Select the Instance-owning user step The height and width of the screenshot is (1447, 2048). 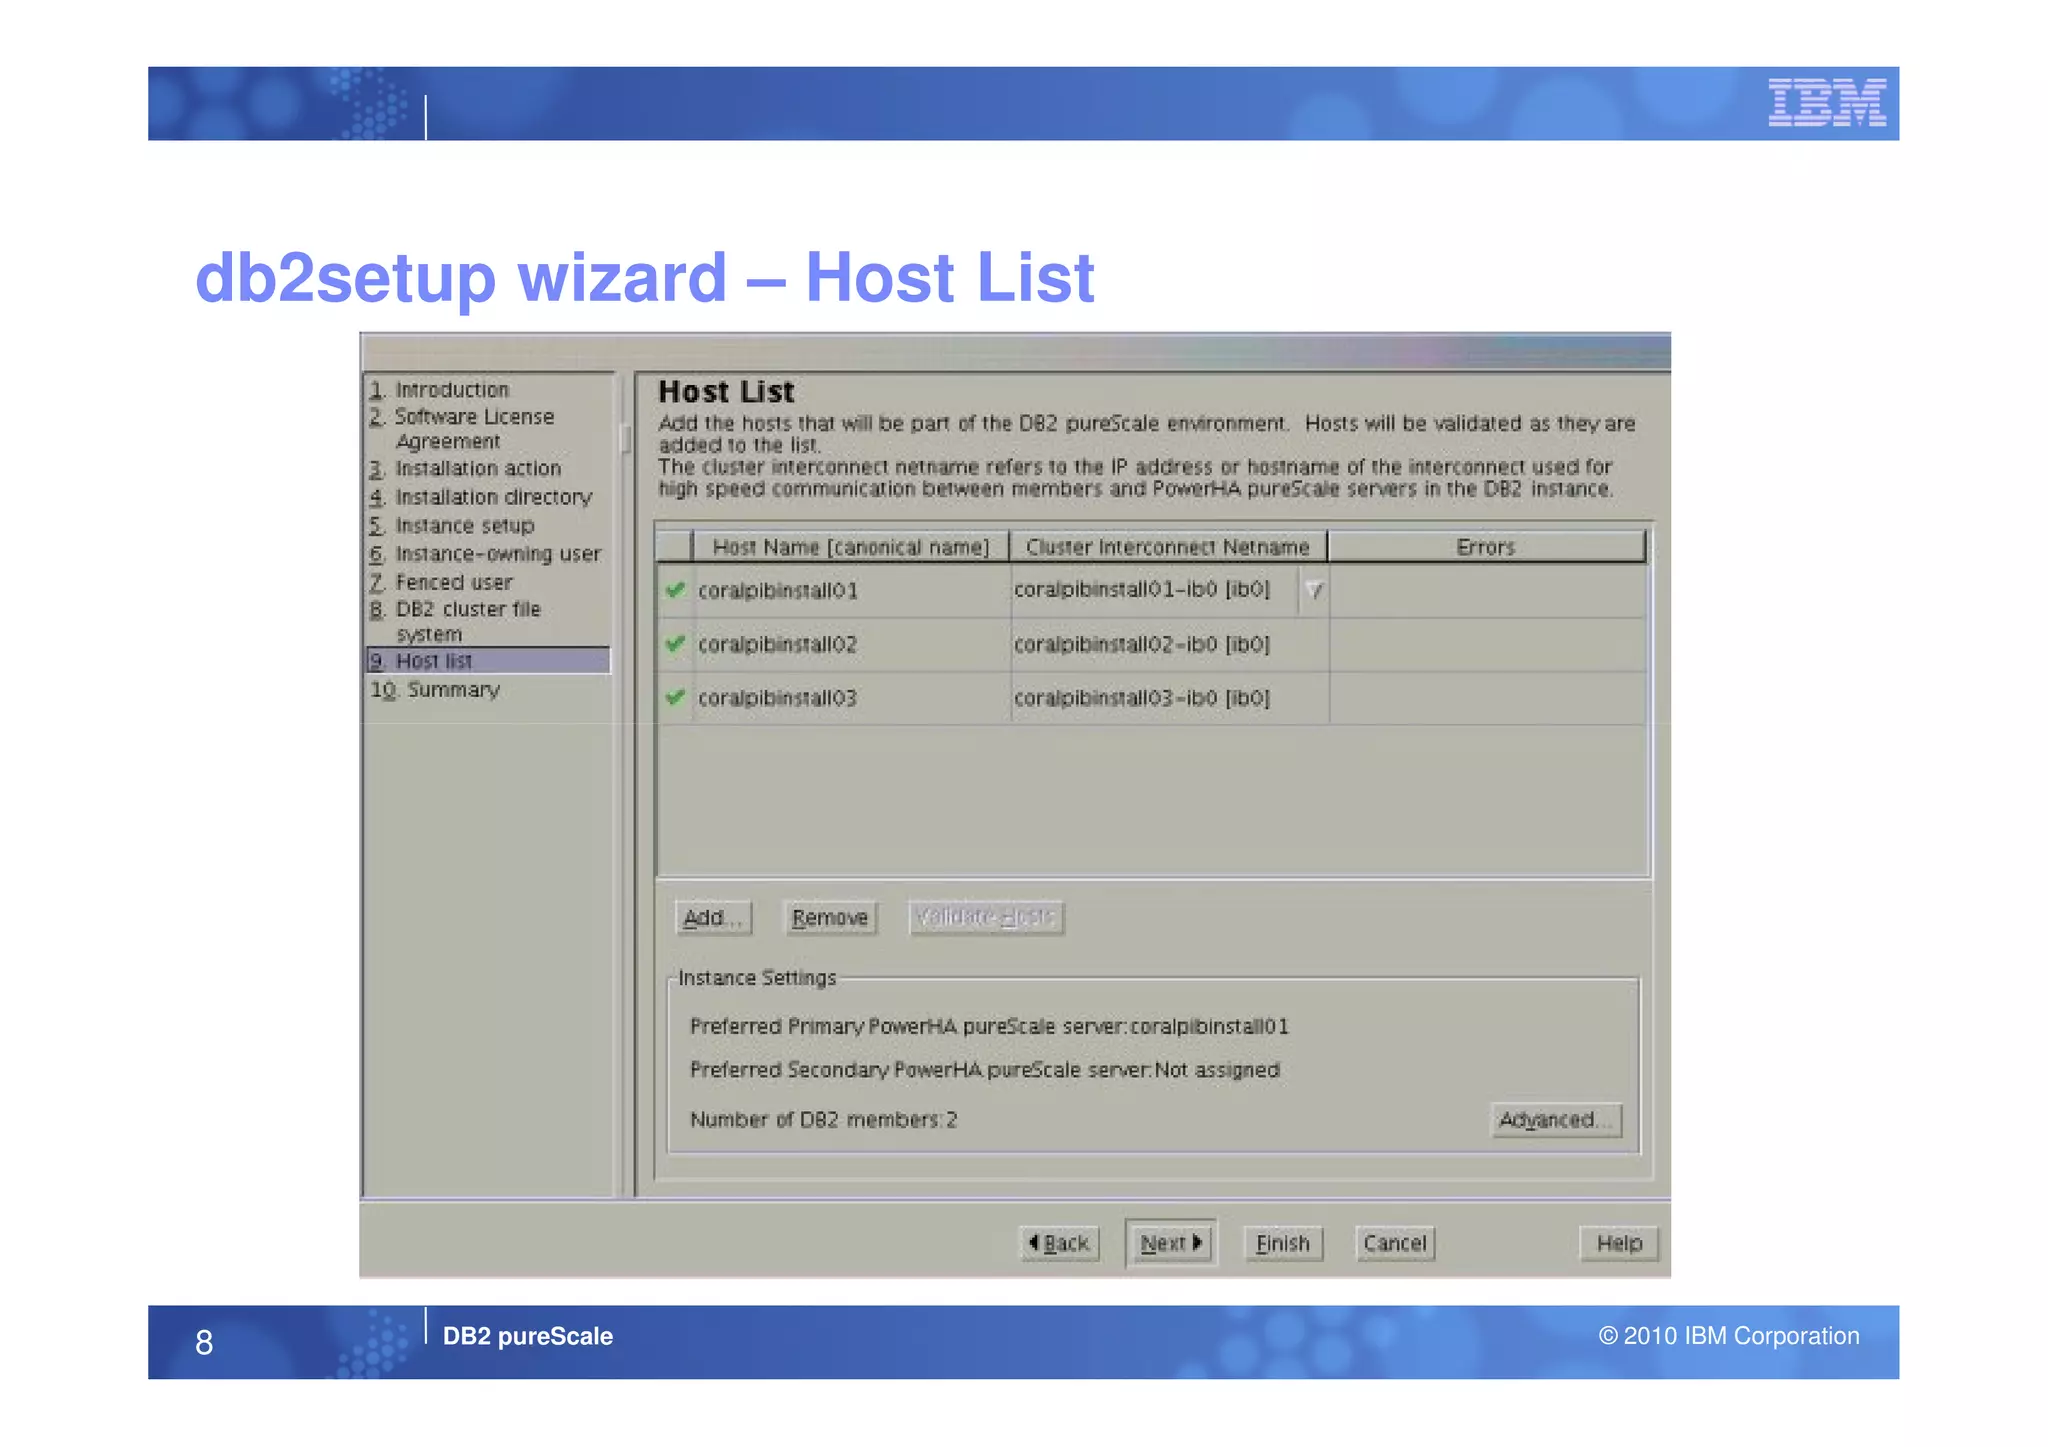tap(485, 553)
